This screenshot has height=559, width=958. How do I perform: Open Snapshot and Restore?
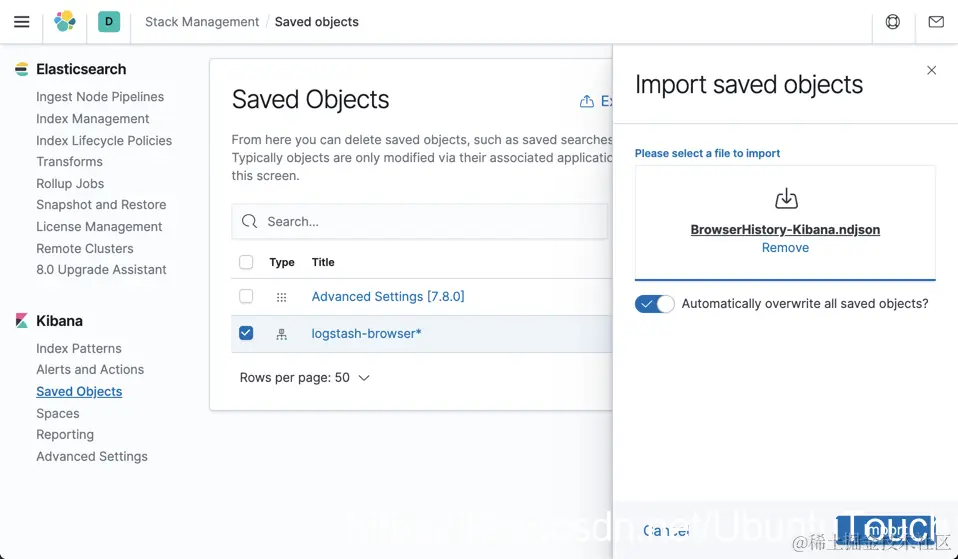point(101,205)
